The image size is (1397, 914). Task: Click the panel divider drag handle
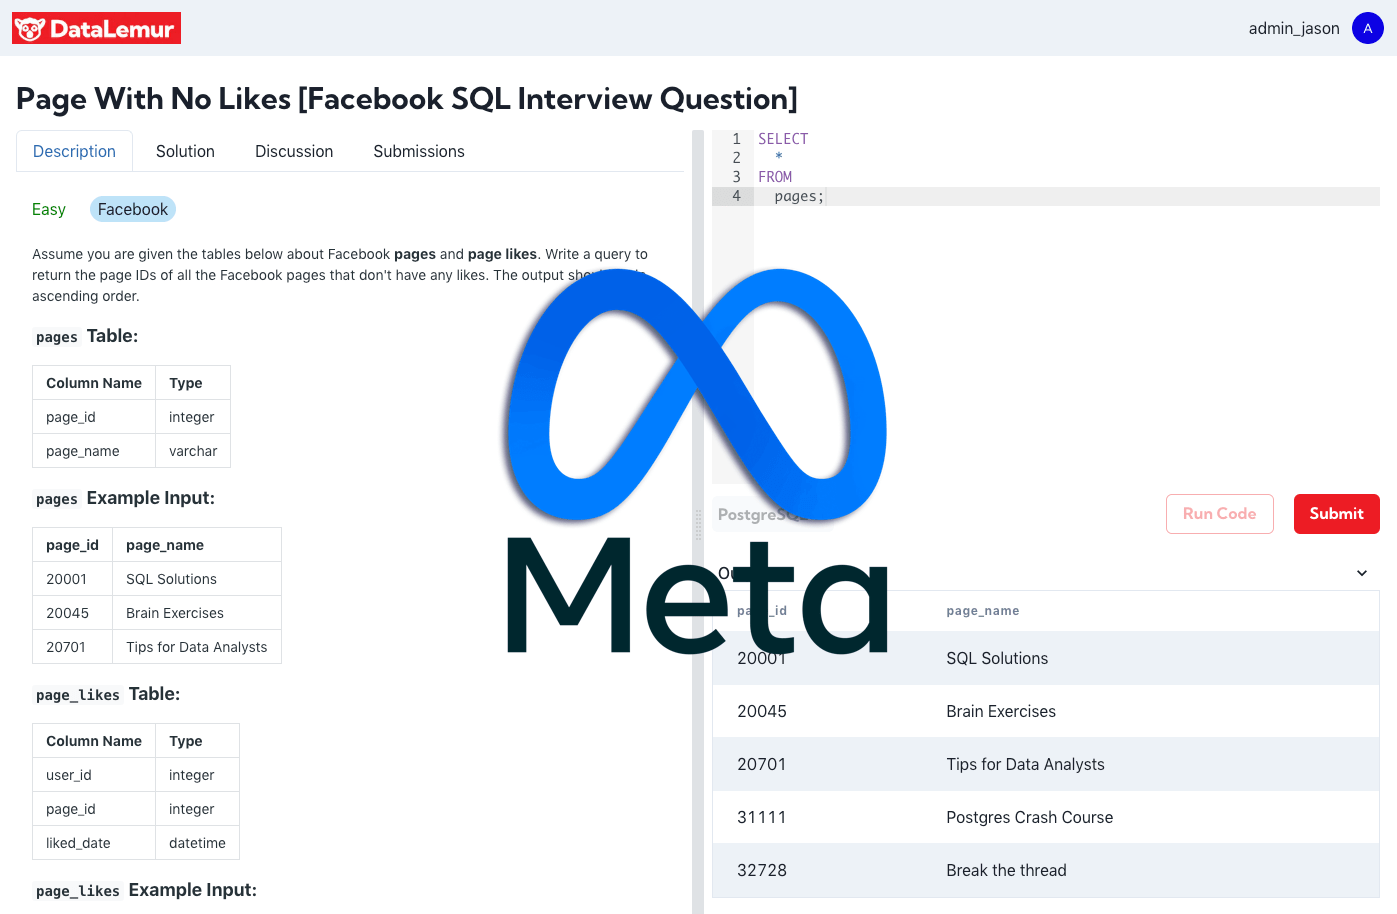coord(698,524)
